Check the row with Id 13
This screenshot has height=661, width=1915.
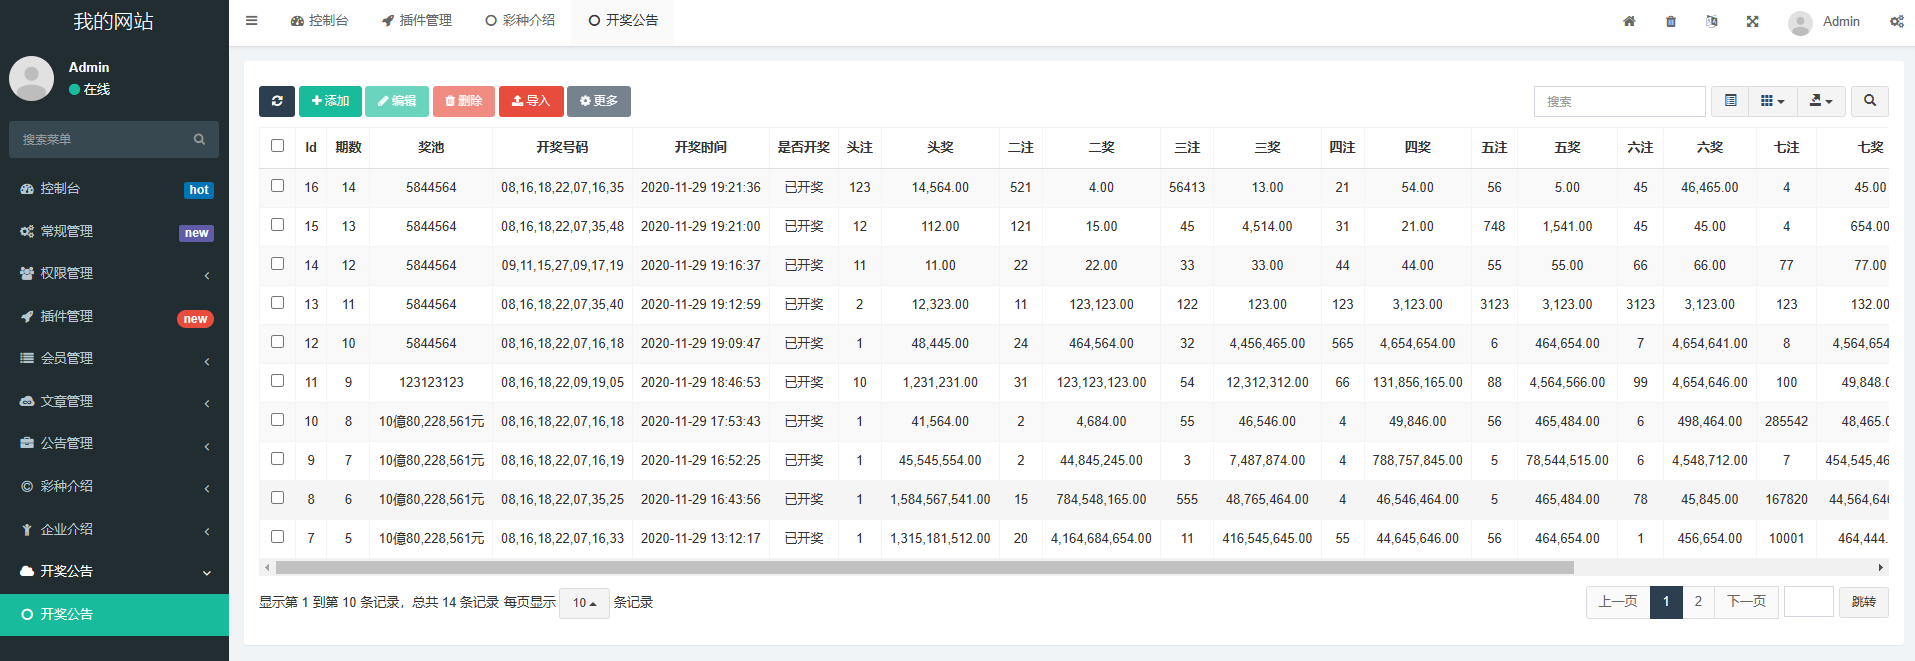(x=277, y=303)
